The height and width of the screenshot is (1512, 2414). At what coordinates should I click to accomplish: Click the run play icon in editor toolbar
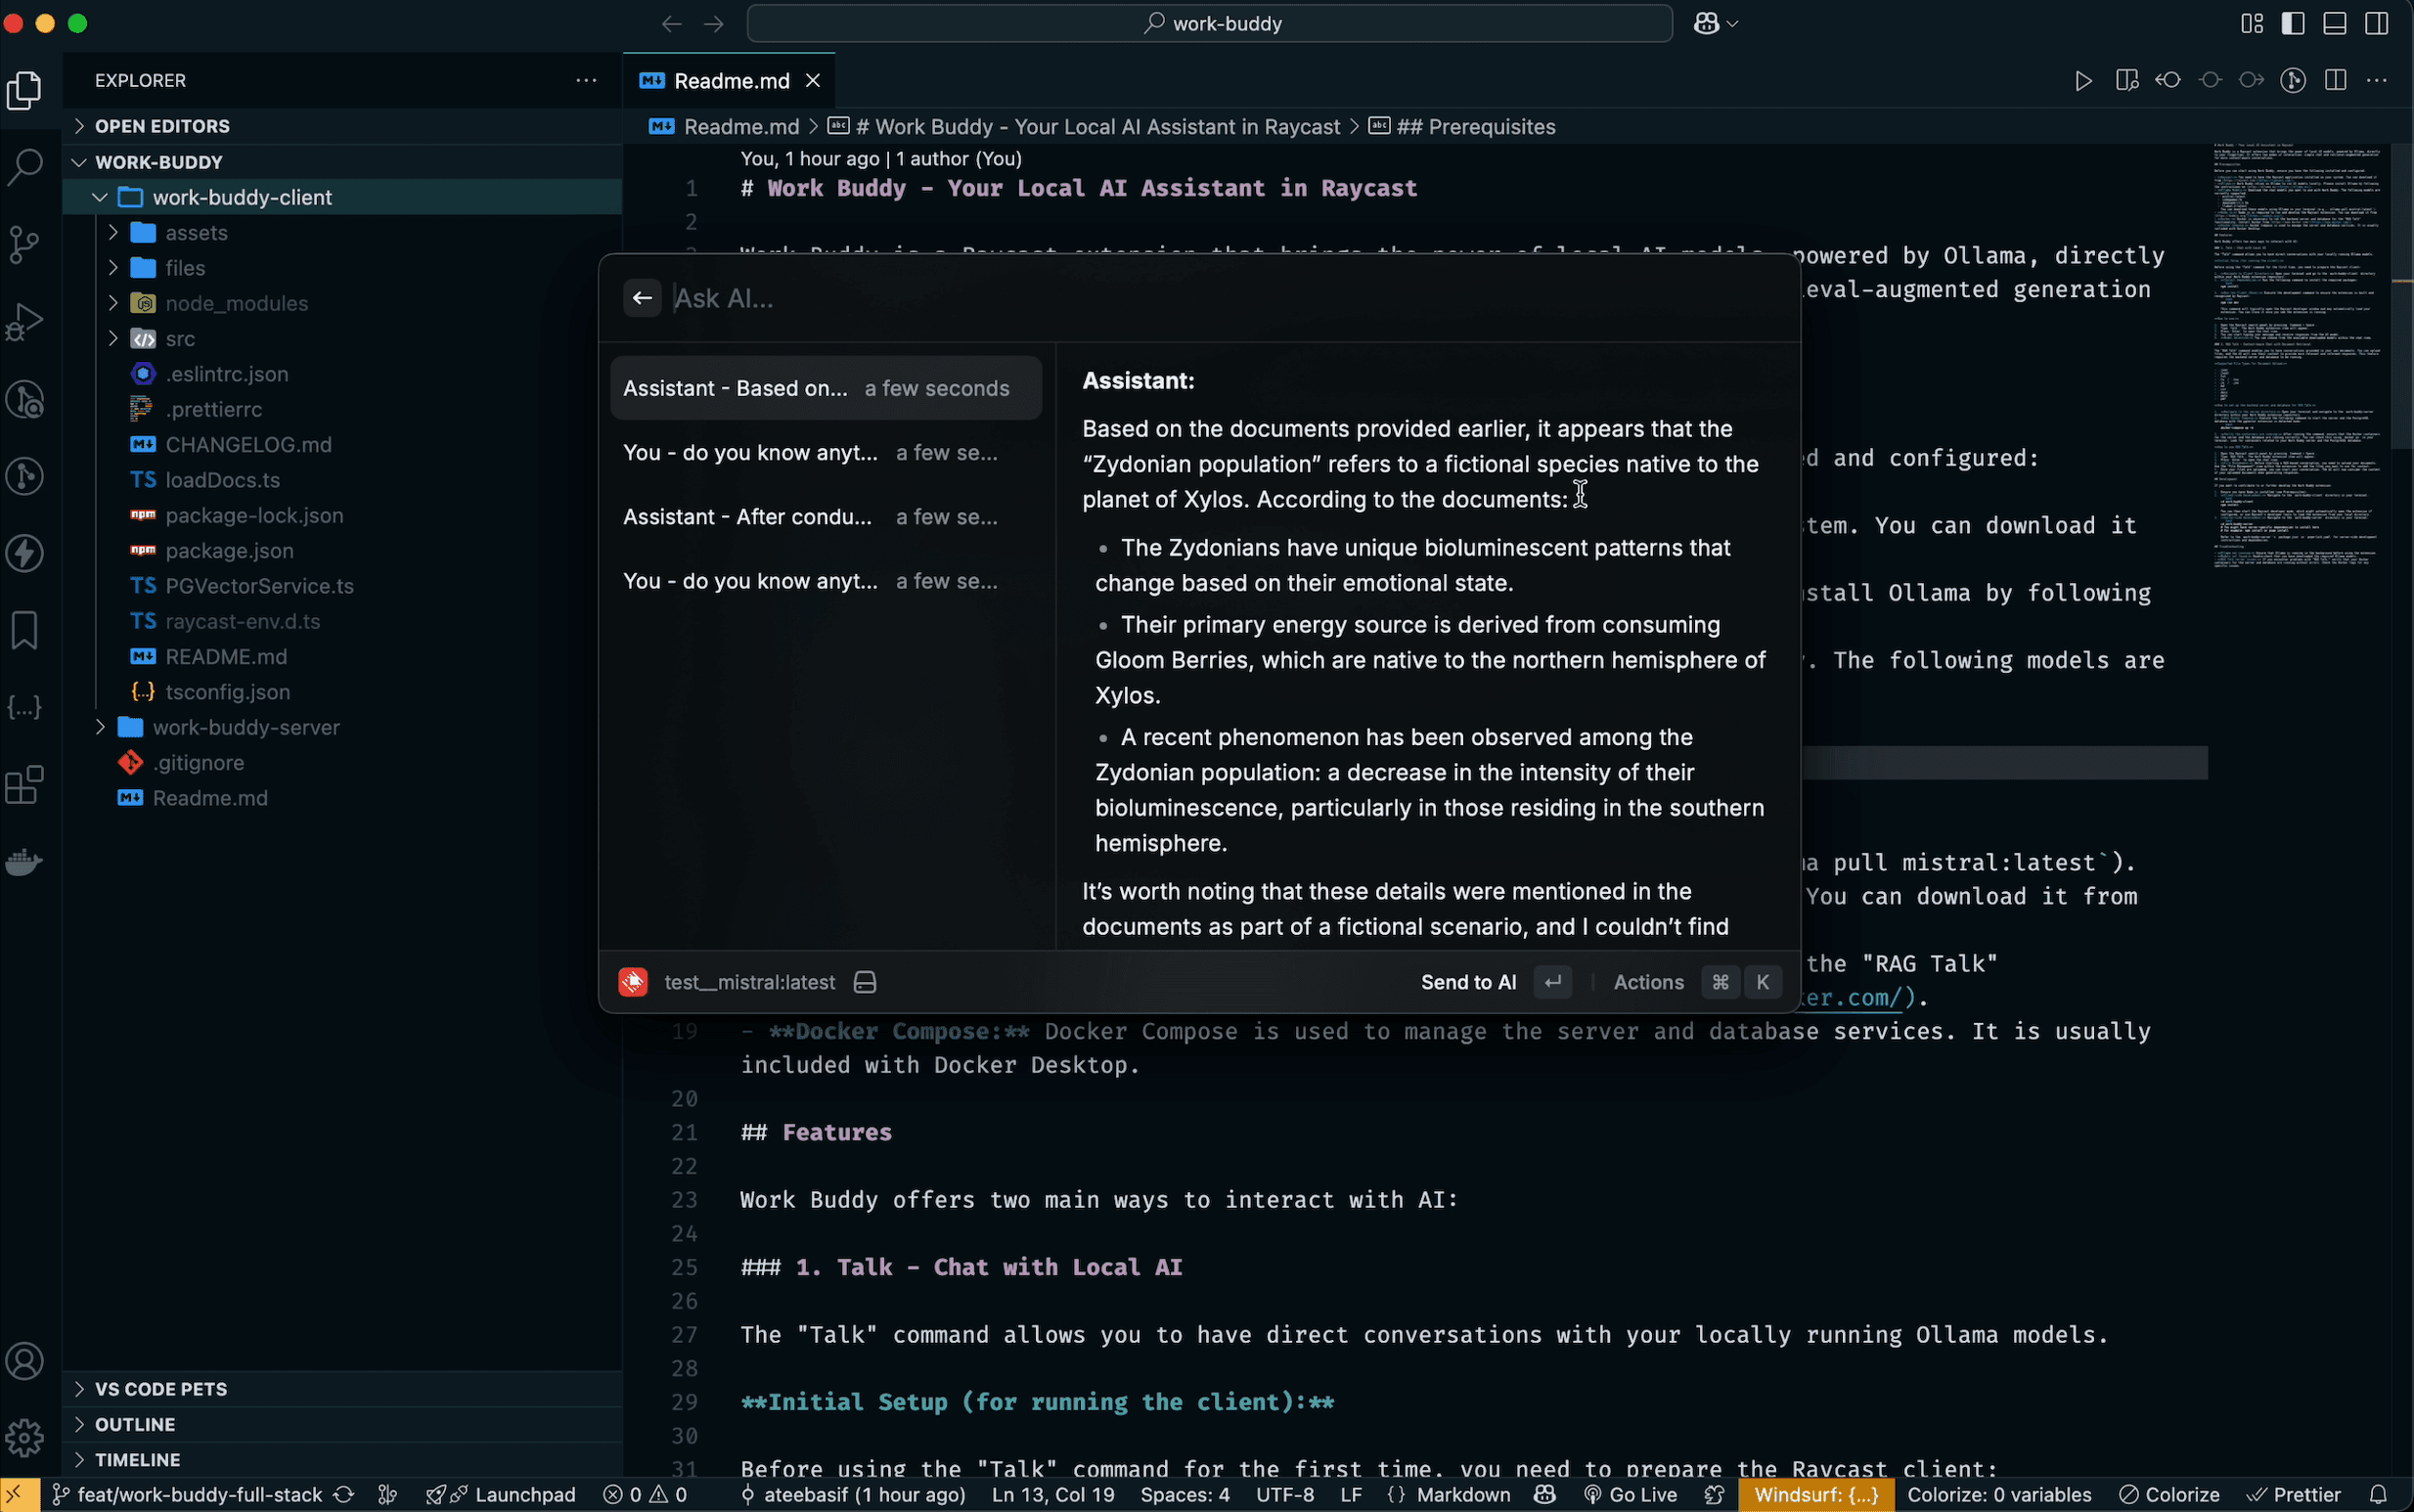click(2083, 81)
